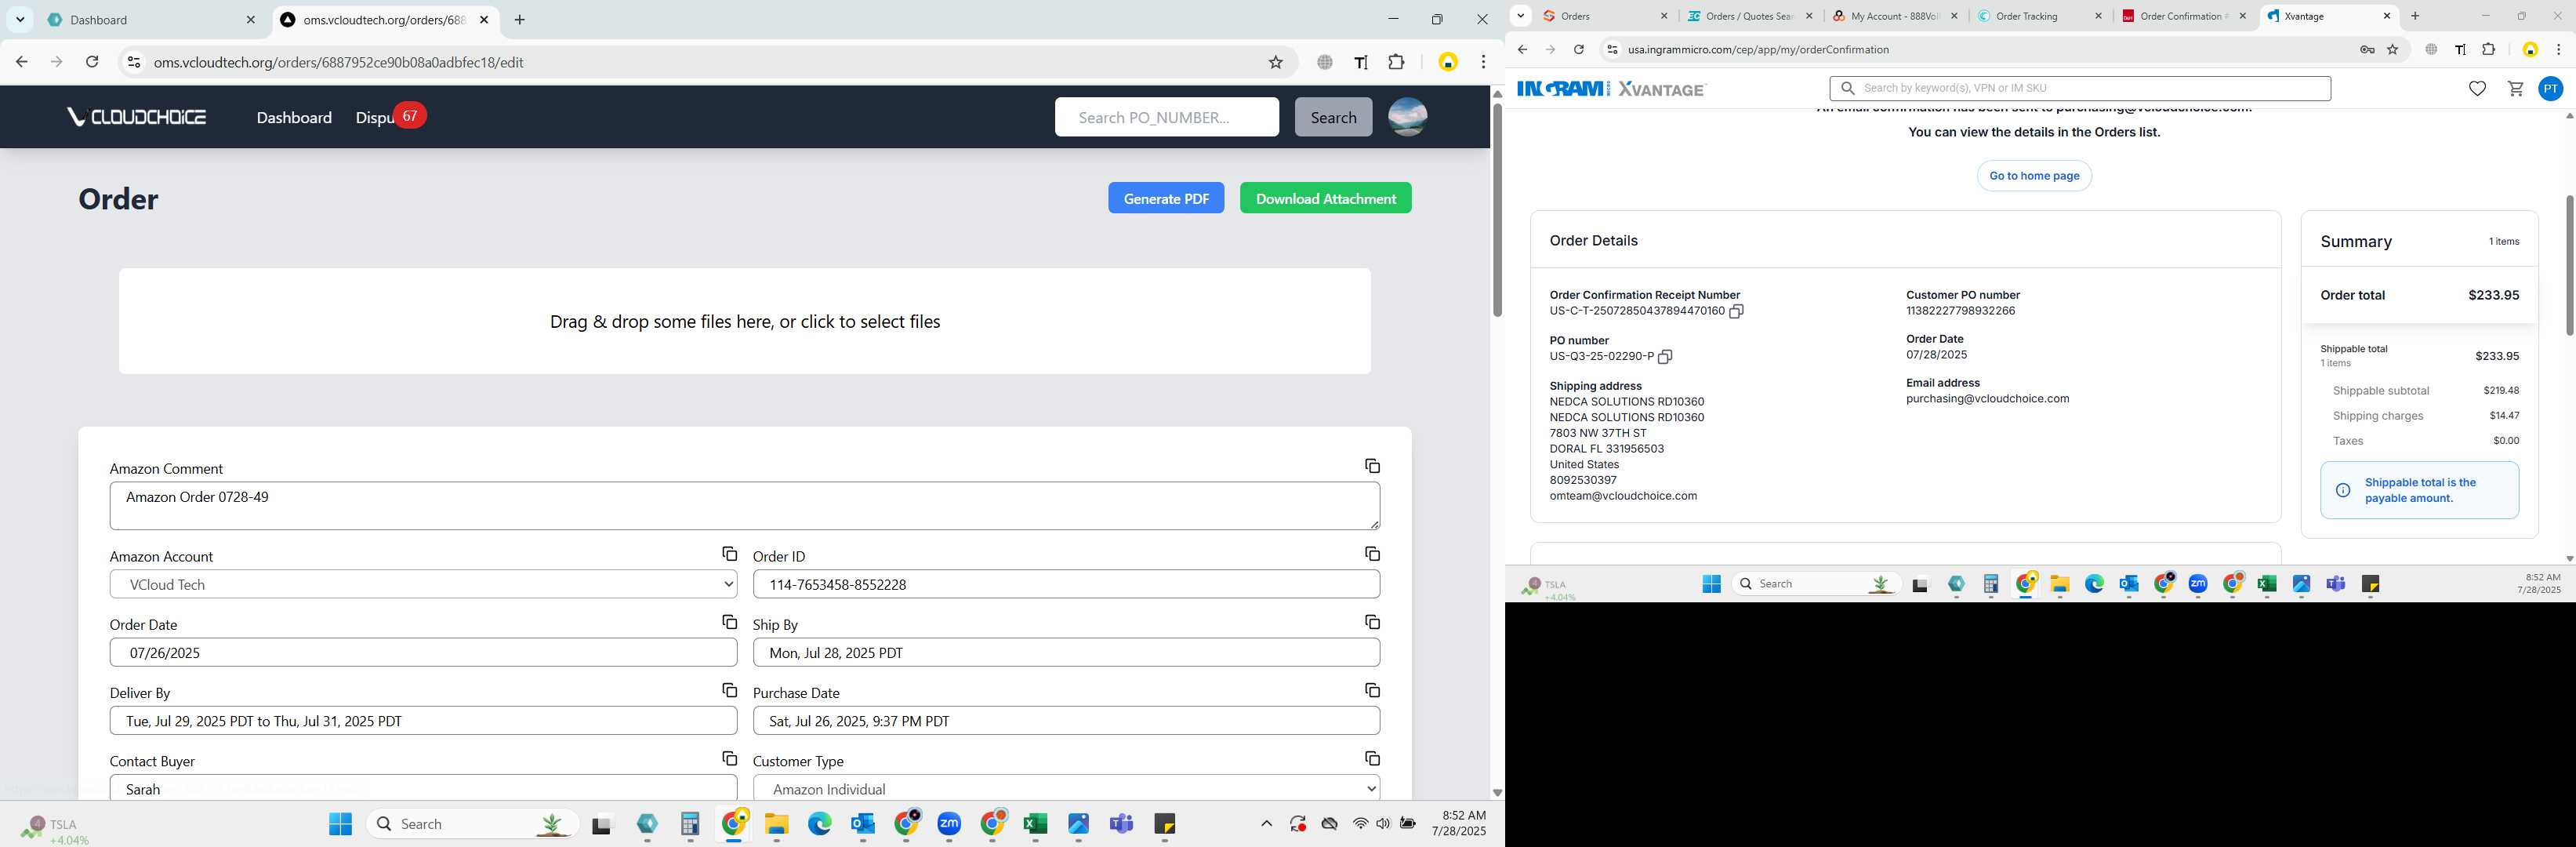Open the tab search dropdown in the OMS browser
The height and width of the screenshot is (847, 2576).
[x=20, y=20]
